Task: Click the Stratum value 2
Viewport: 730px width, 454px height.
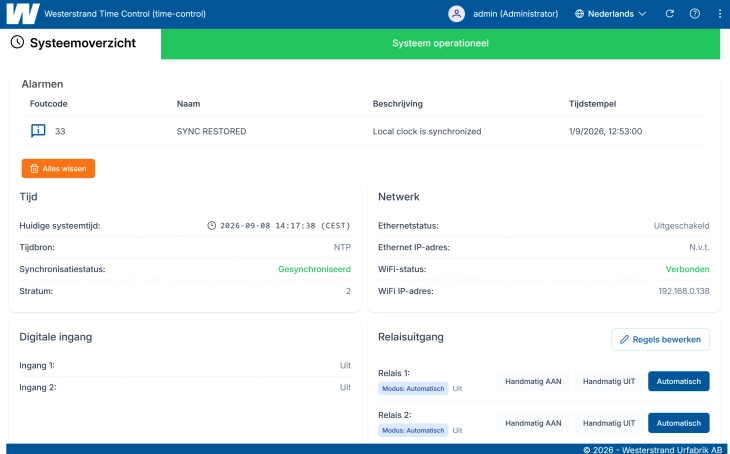Action: (x=348, y=291)
